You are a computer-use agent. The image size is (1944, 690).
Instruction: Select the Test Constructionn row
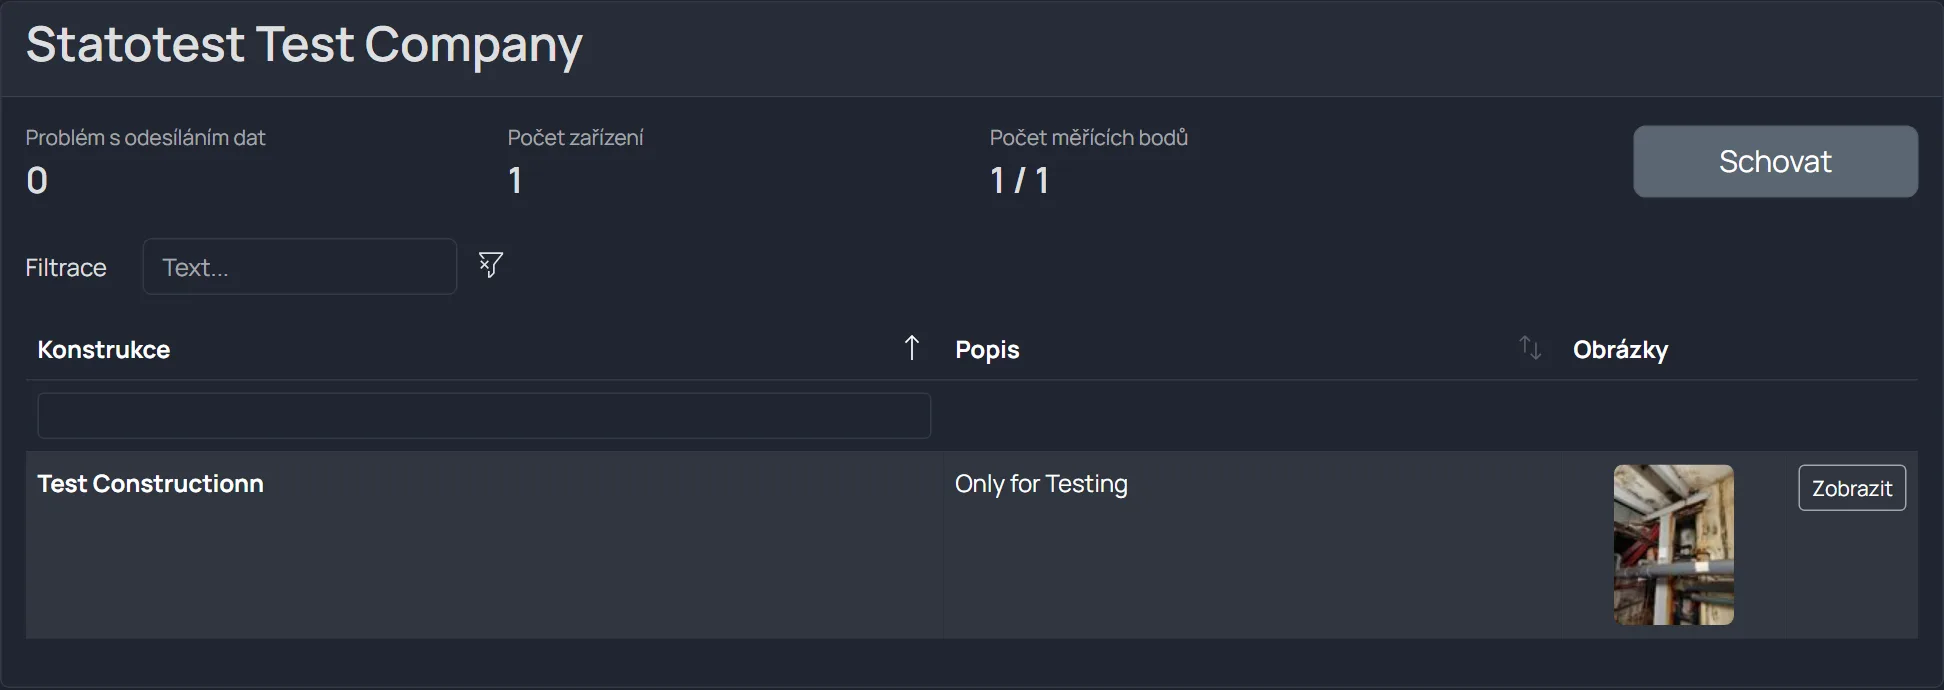(x=972, y=545)
